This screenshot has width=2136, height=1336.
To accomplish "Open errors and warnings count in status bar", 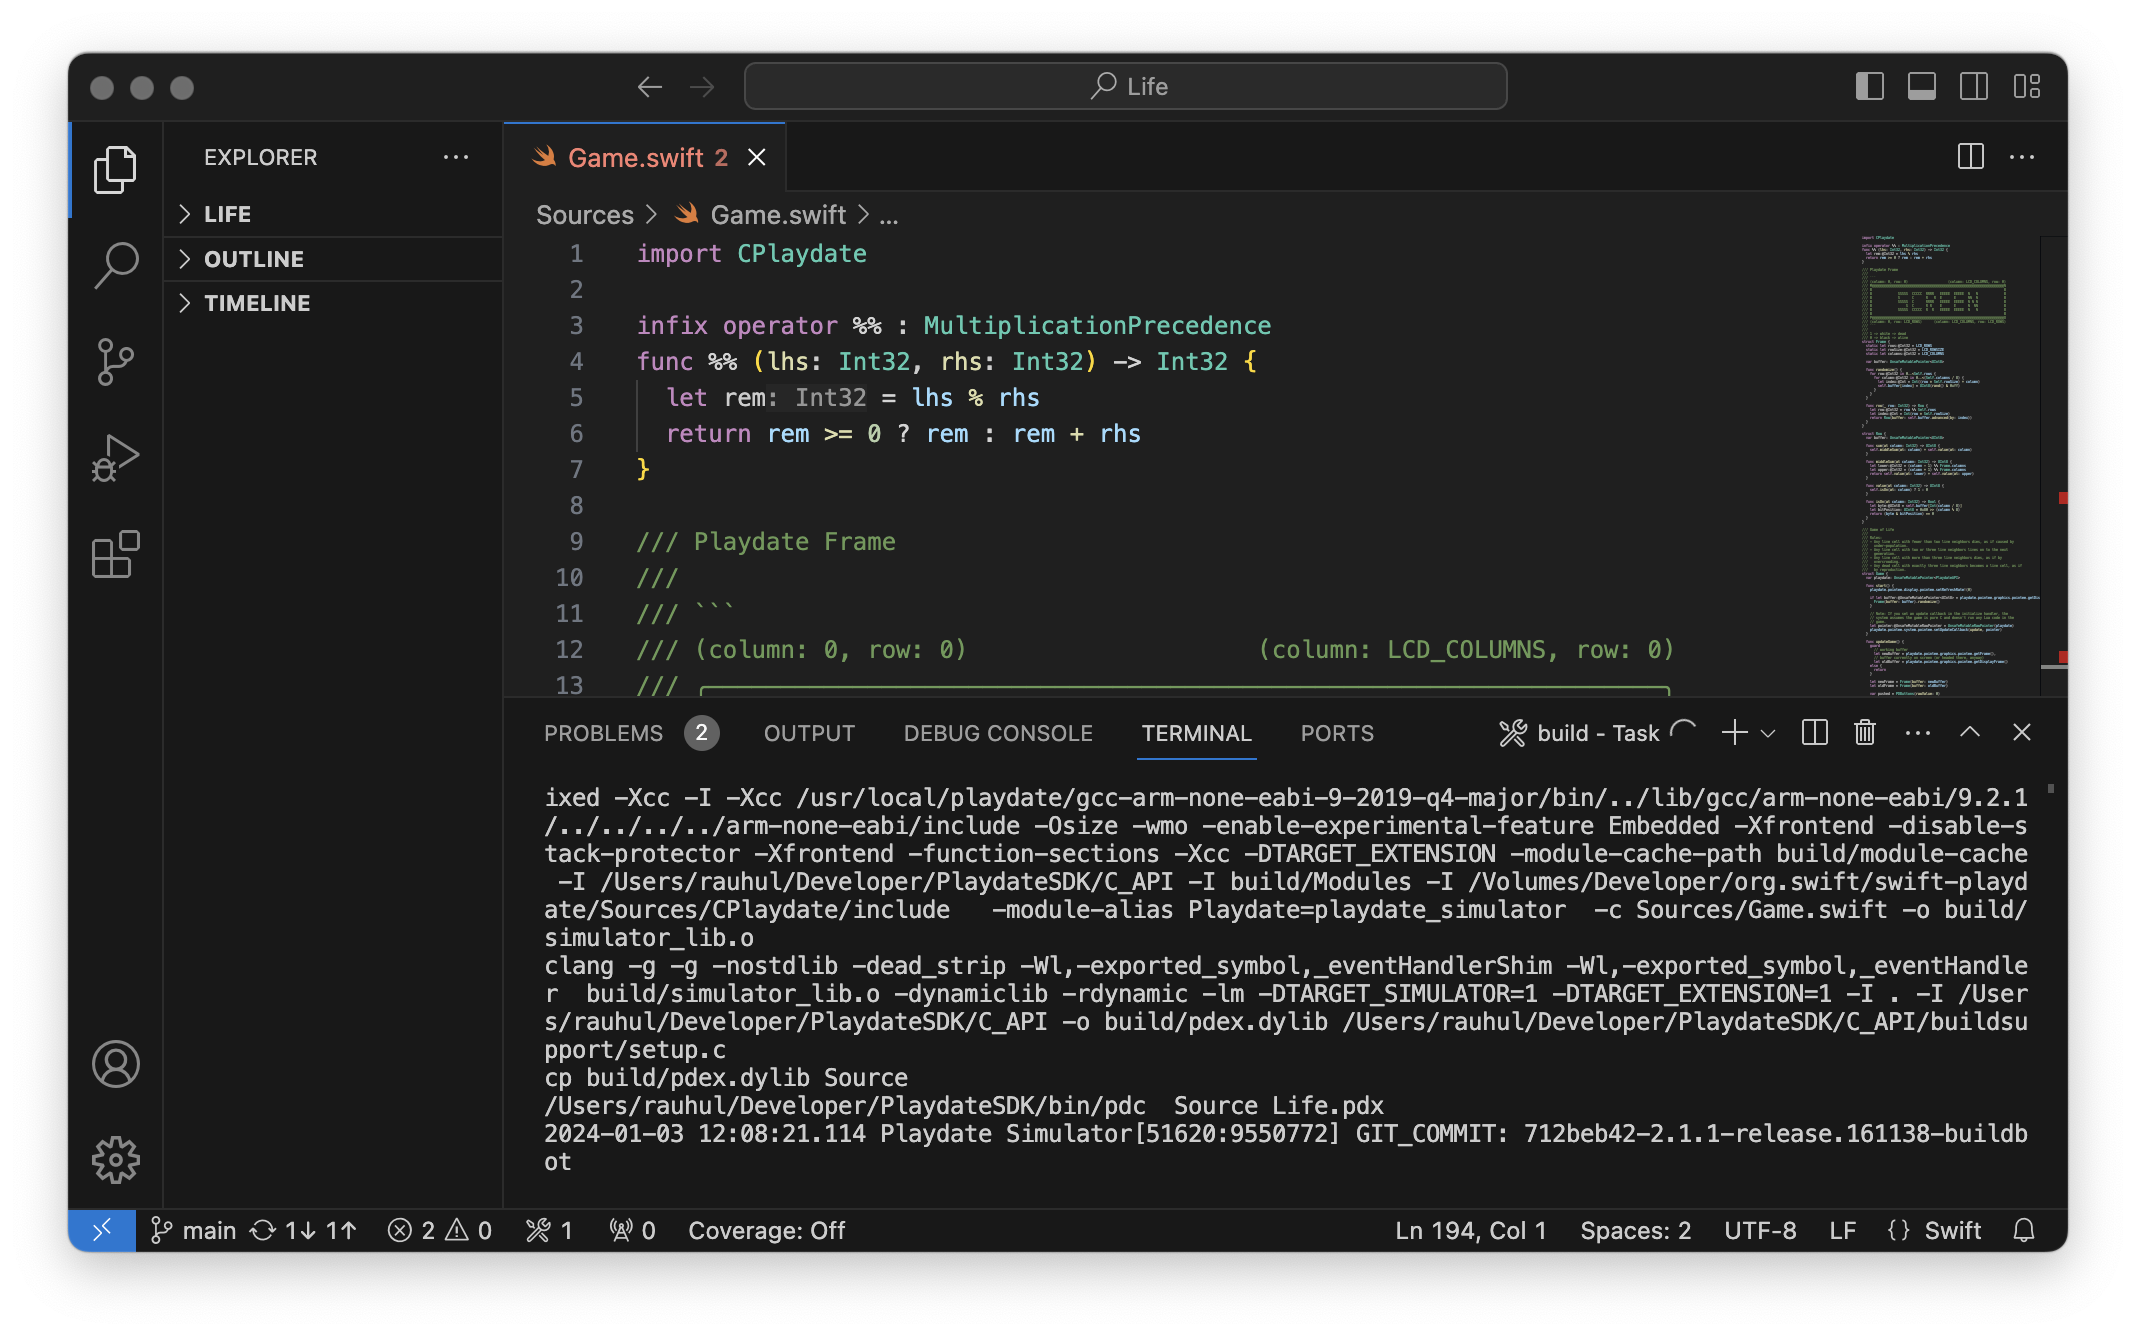I will point(440,1230).
